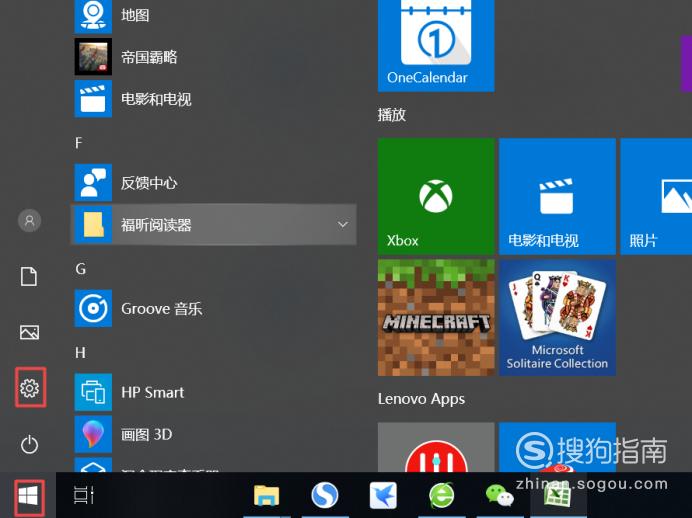Open the user account icon in sidebar
Screen dimensions: 692x518
[x=30, y=220]
